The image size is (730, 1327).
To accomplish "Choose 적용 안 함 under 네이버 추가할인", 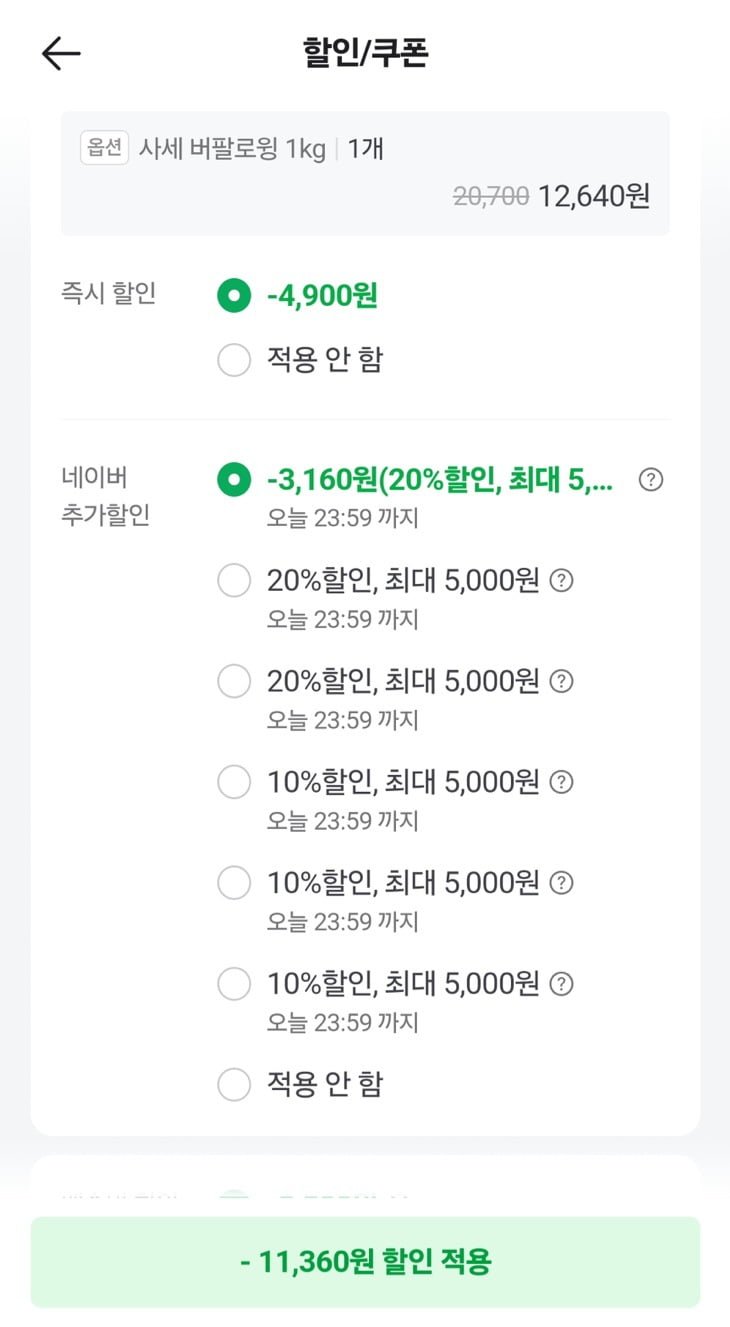I will point(234,1084).
